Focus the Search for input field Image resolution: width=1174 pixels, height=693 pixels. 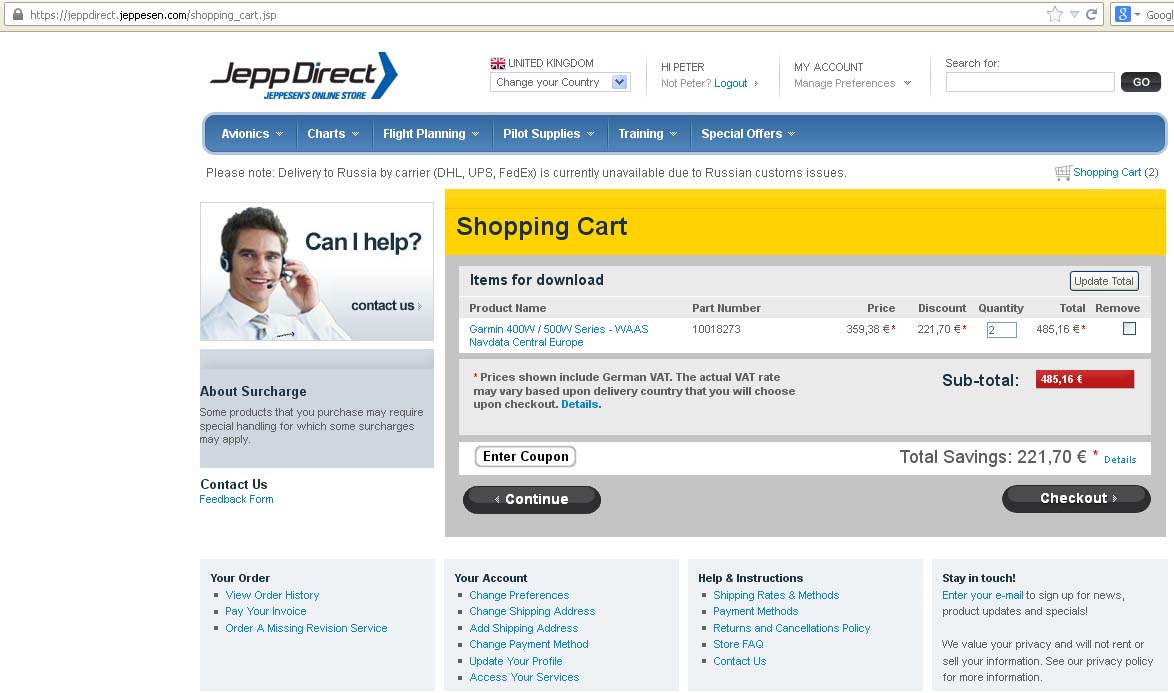[1029, 82]
